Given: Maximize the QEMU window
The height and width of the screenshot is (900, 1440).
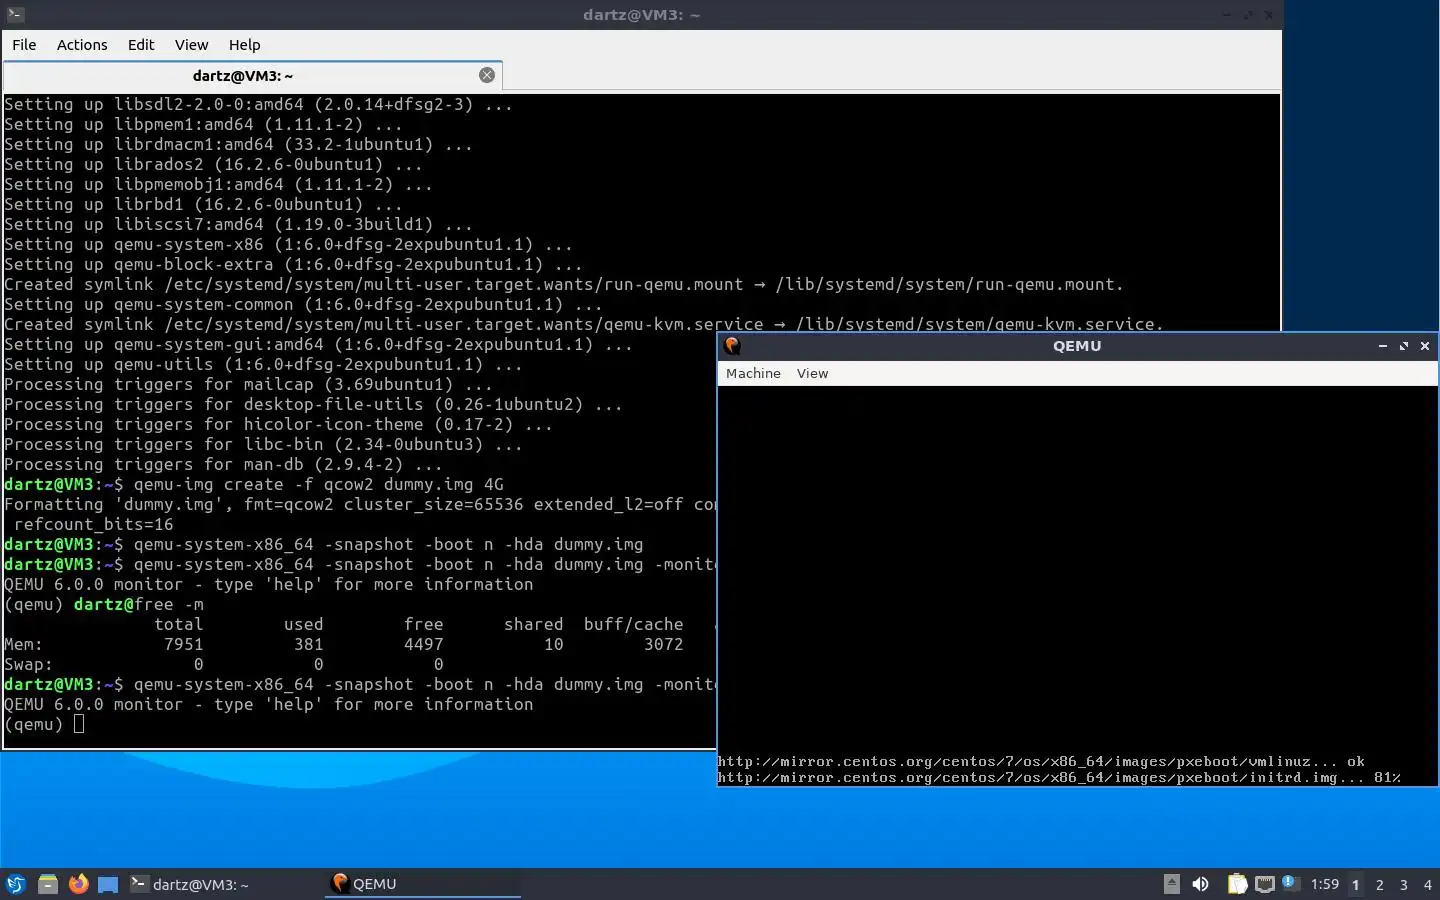Looking at the screenshot, I should click(x=1404, y=346).
